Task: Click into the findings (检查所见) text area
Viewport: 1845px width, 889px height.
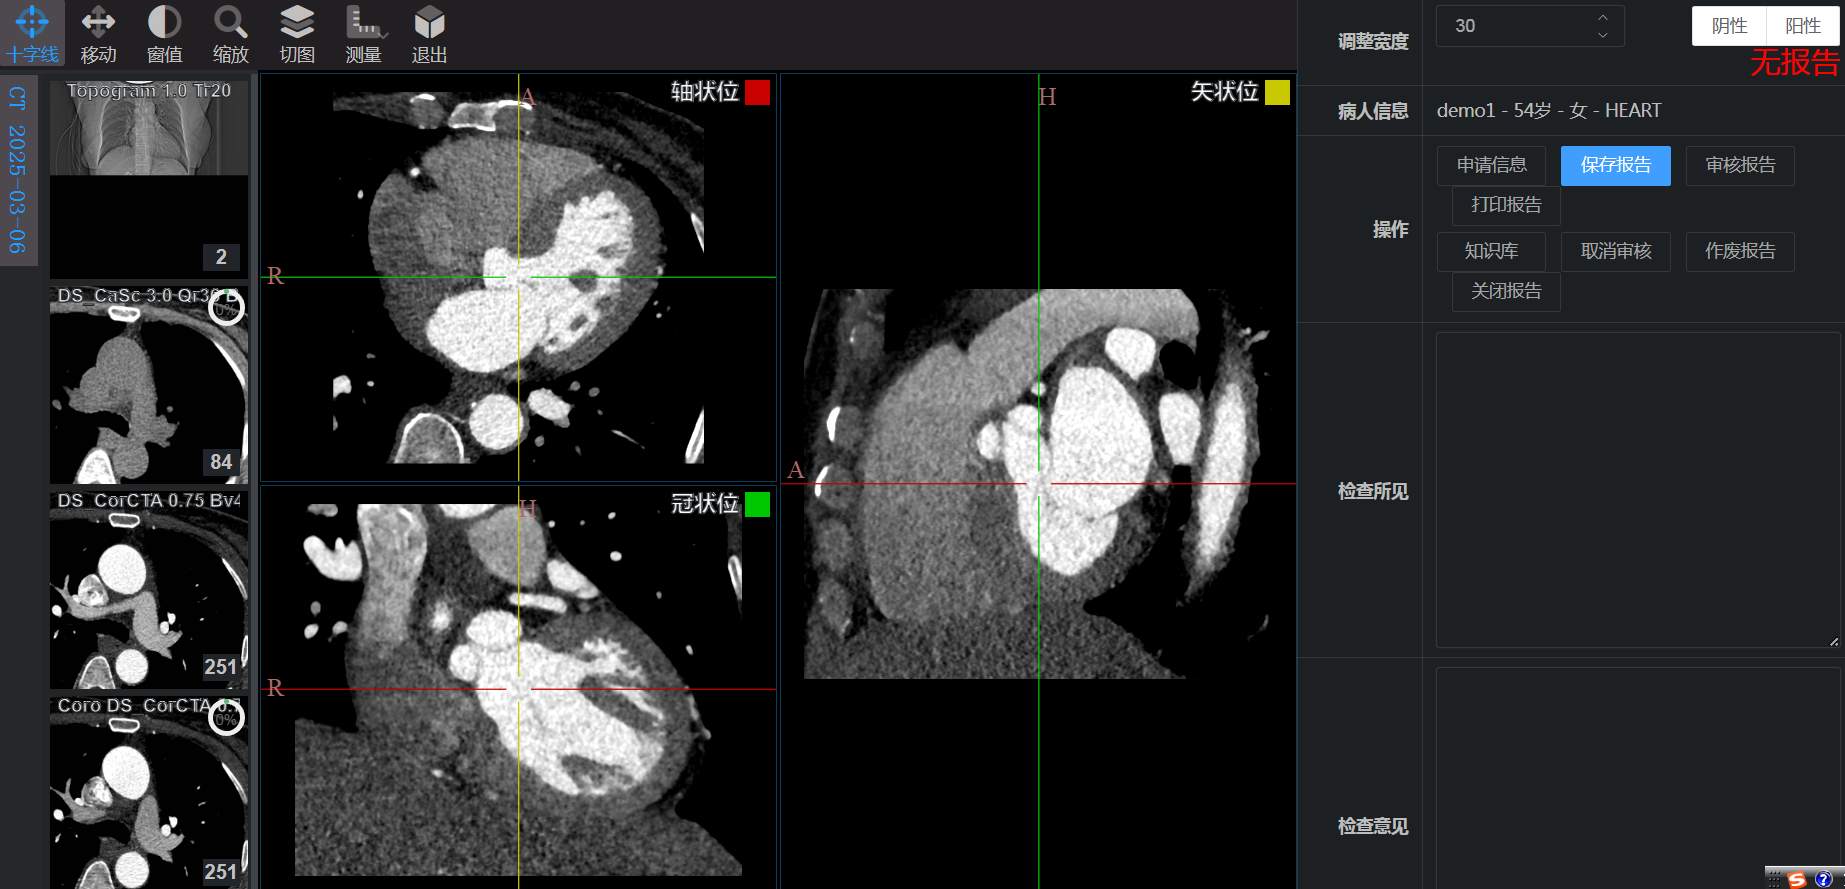Action: pos(1637,490)
